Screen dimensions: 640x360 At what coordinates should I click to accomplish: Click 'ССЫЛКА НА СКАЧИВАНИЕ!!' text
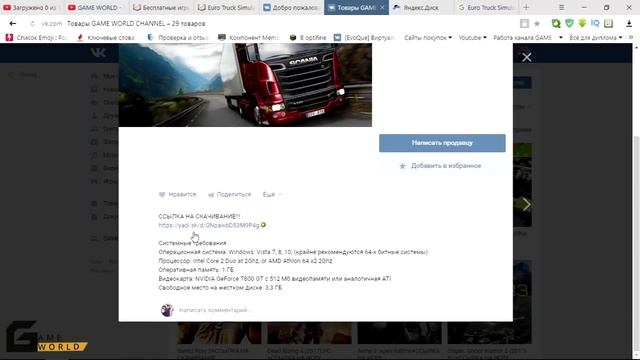199,216
